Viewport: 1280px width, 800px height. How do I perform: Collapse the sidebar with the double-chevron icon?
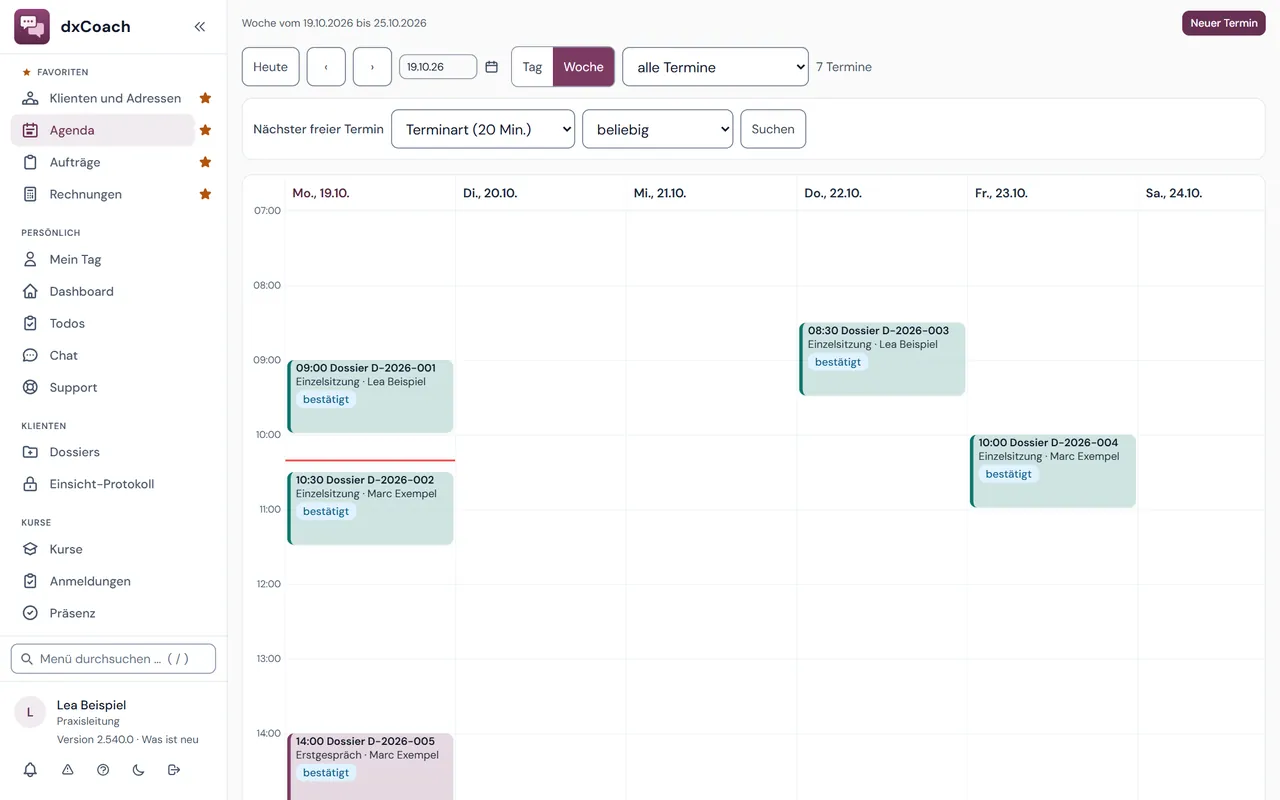(200, 27)
